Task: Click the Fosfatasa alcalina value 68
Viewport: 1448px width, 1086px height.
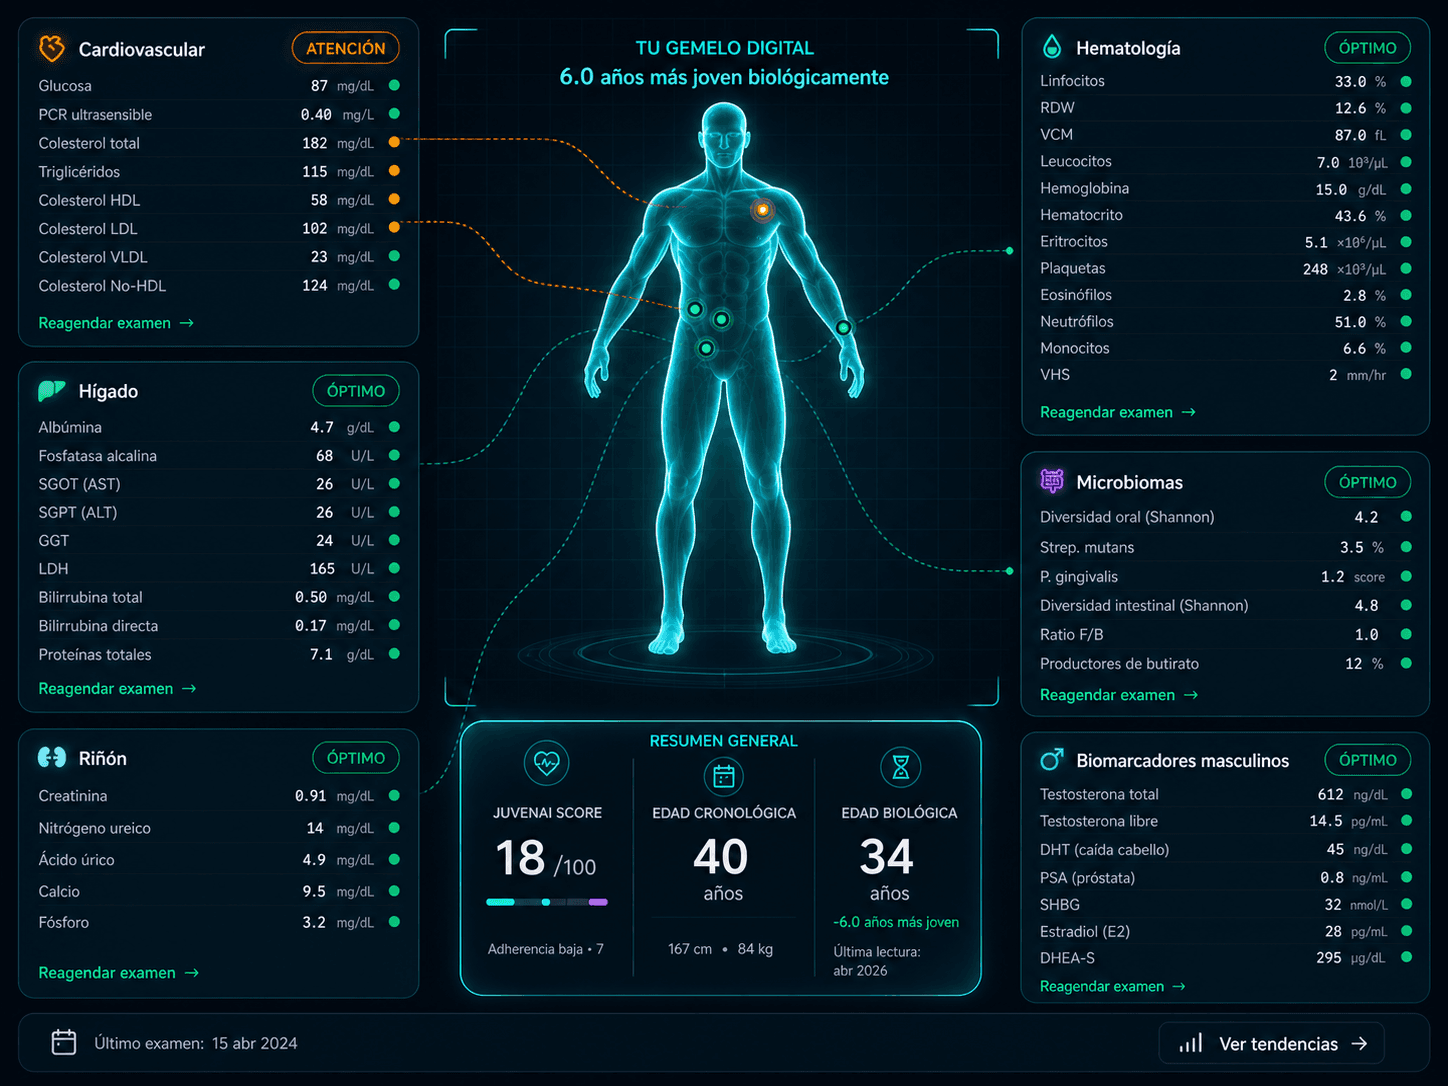Action: click(x=325, y=455)
